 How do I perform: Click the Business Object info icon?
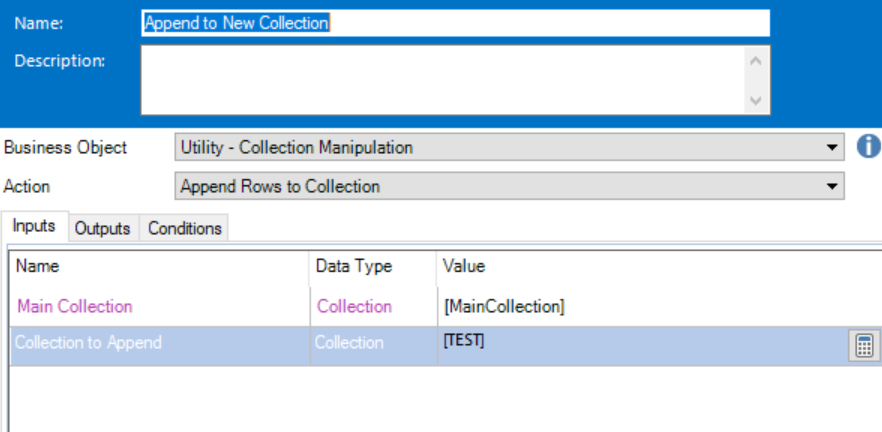click(x=869, y=147)
